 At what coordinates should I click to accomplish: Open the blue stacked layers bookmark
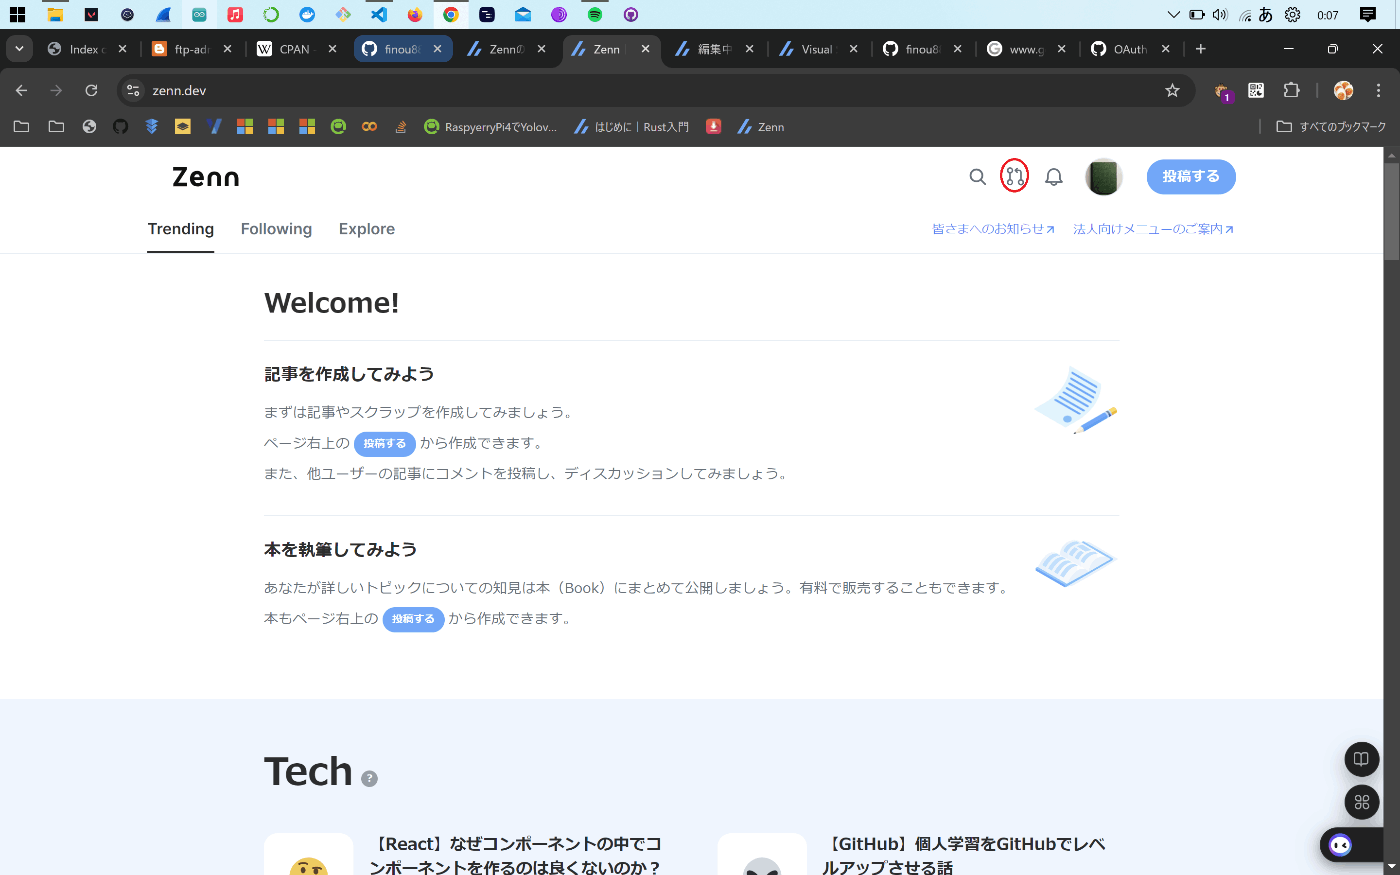tap(151, 127)
